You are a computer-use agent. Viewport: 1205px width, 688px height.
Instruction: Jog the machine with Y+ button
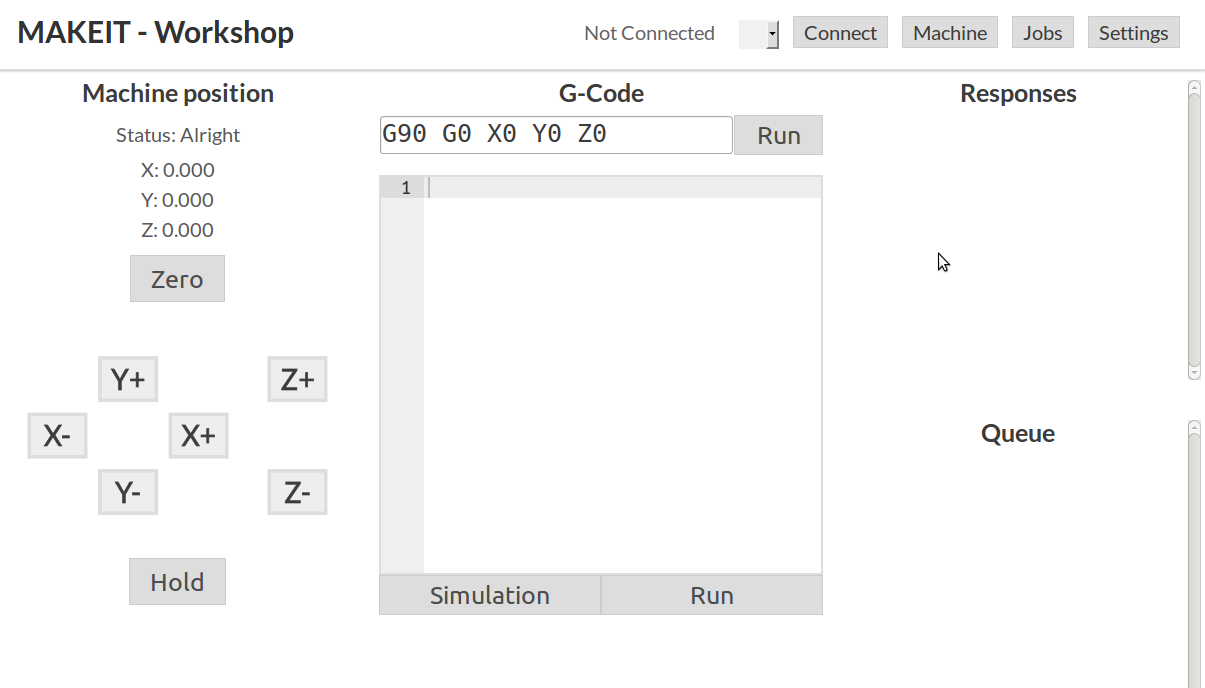coord(128,380)
